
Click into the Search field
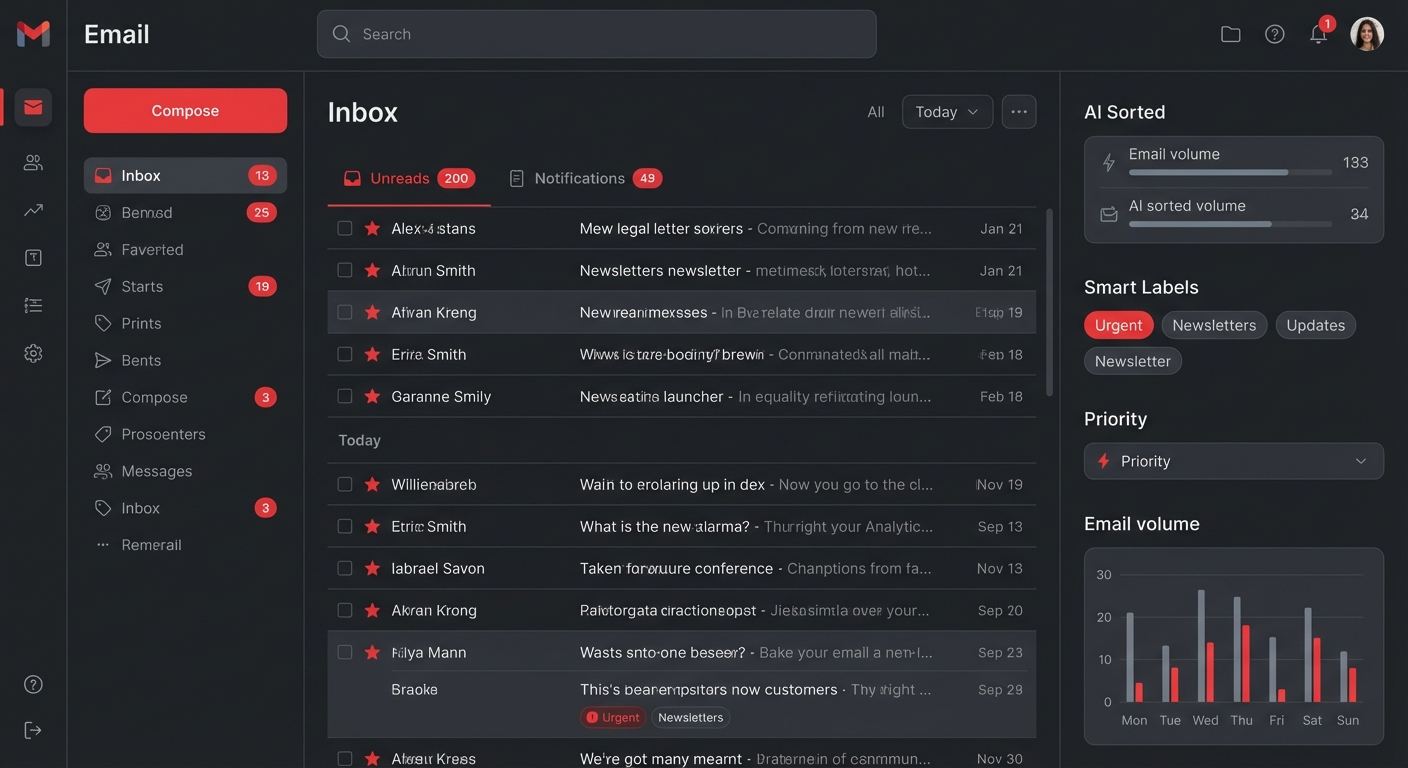coord(596,34)
